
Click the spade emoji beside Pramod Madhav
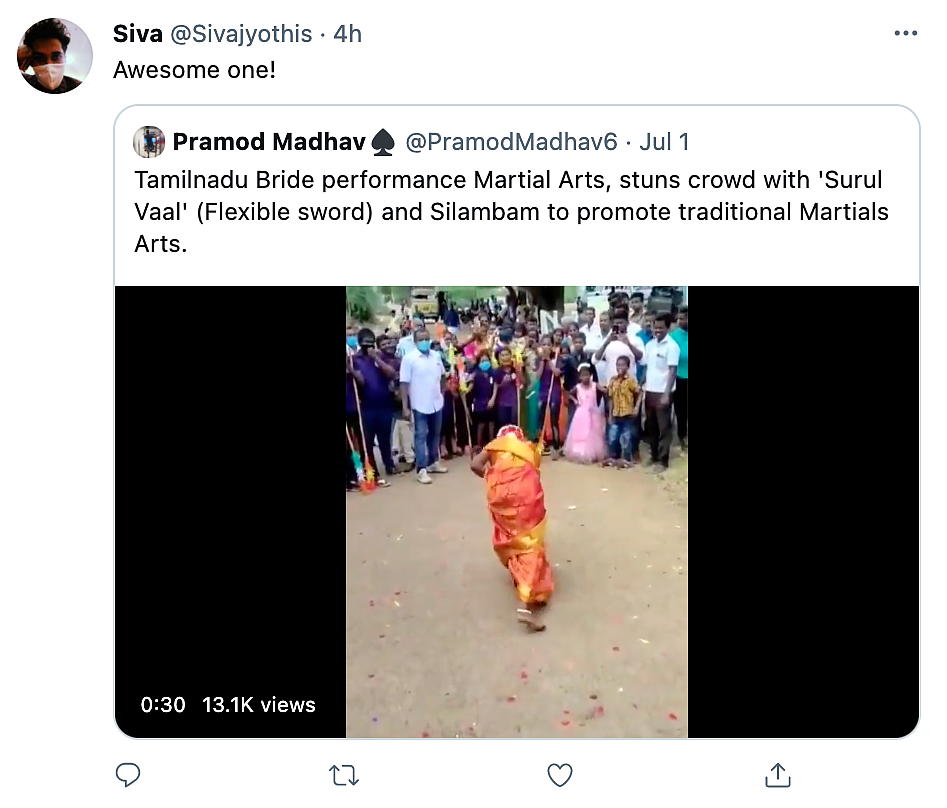coord(382,143)
